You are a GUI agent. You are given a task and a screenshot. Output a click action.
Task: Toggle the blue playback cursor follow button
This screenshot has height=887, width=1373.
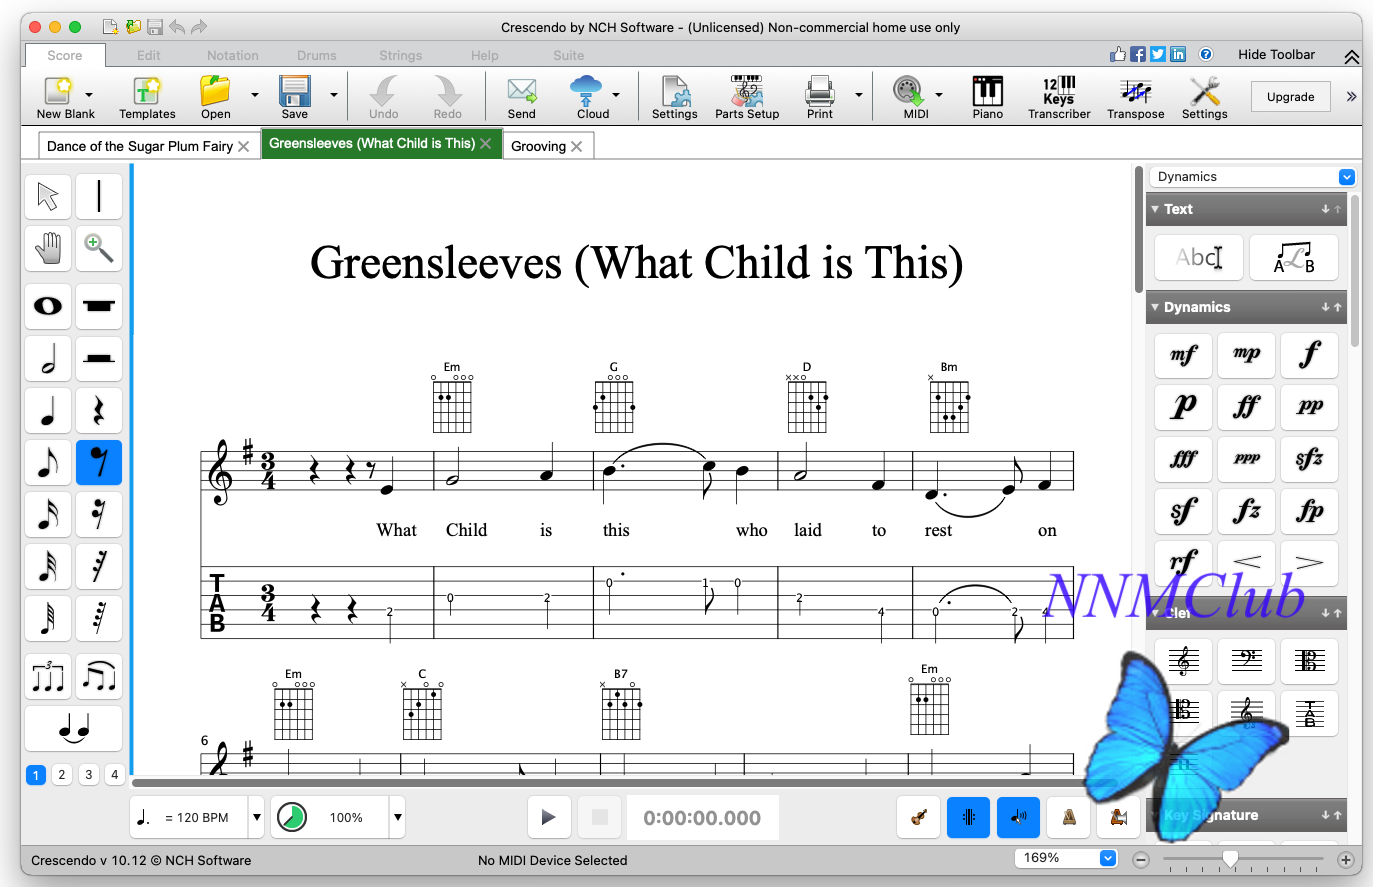pos(969,817)
